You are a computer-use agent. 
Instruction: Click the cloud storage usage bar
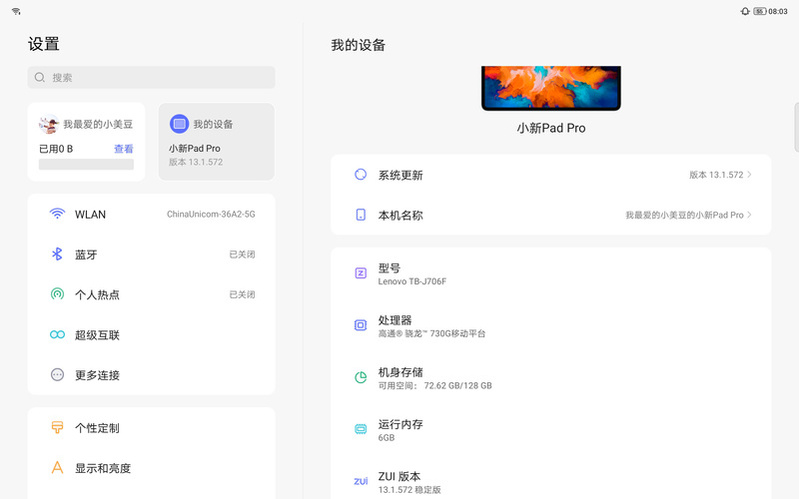click(86, 165)
